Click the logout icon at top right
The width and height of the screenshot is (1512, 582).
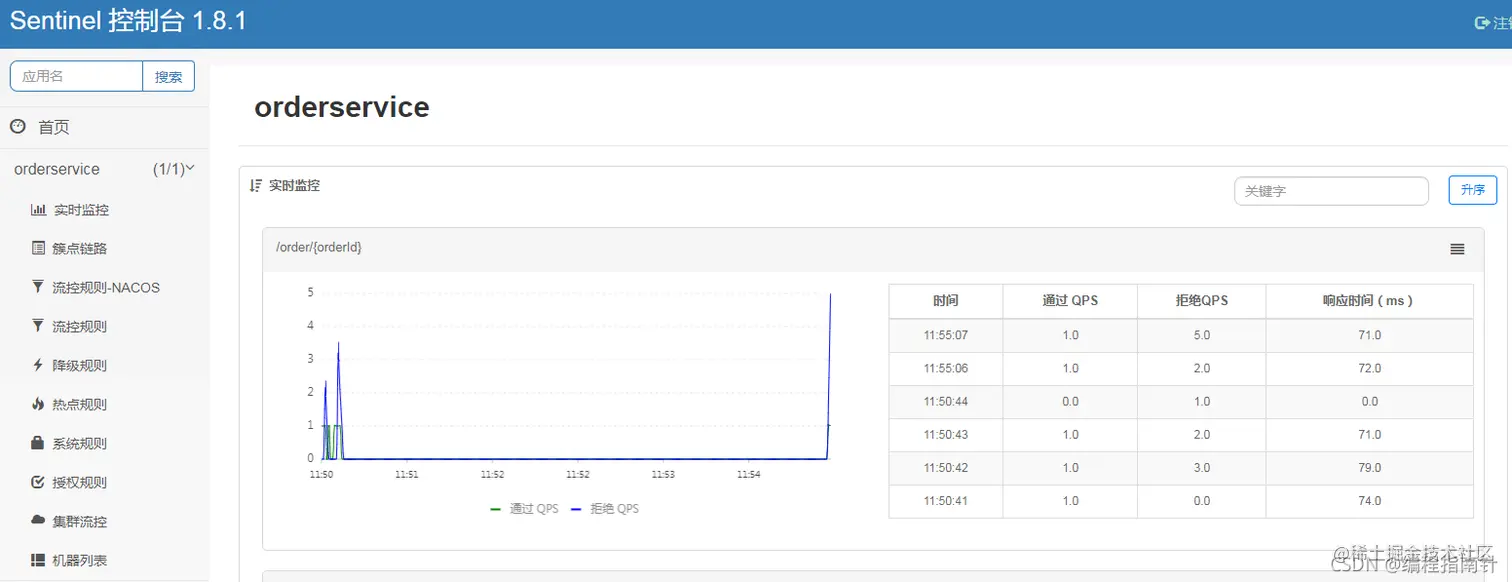click(1483, 22)
